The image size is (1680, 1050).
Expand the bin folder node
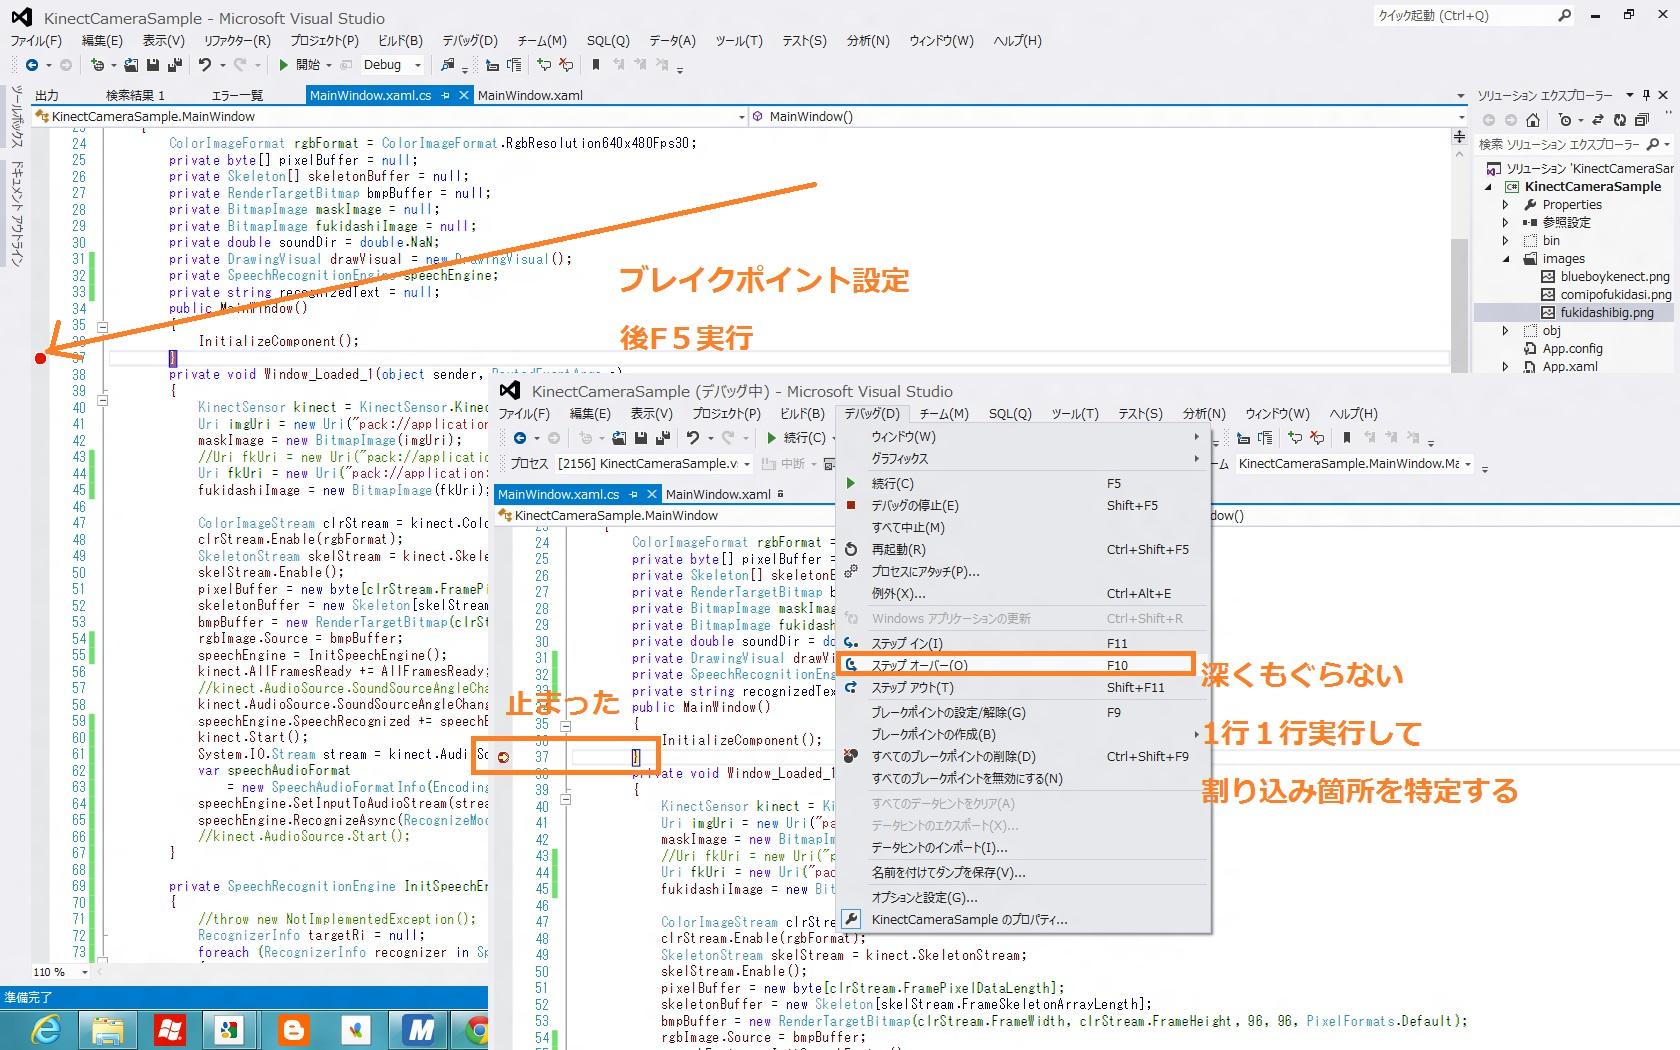pos(1506,241)
